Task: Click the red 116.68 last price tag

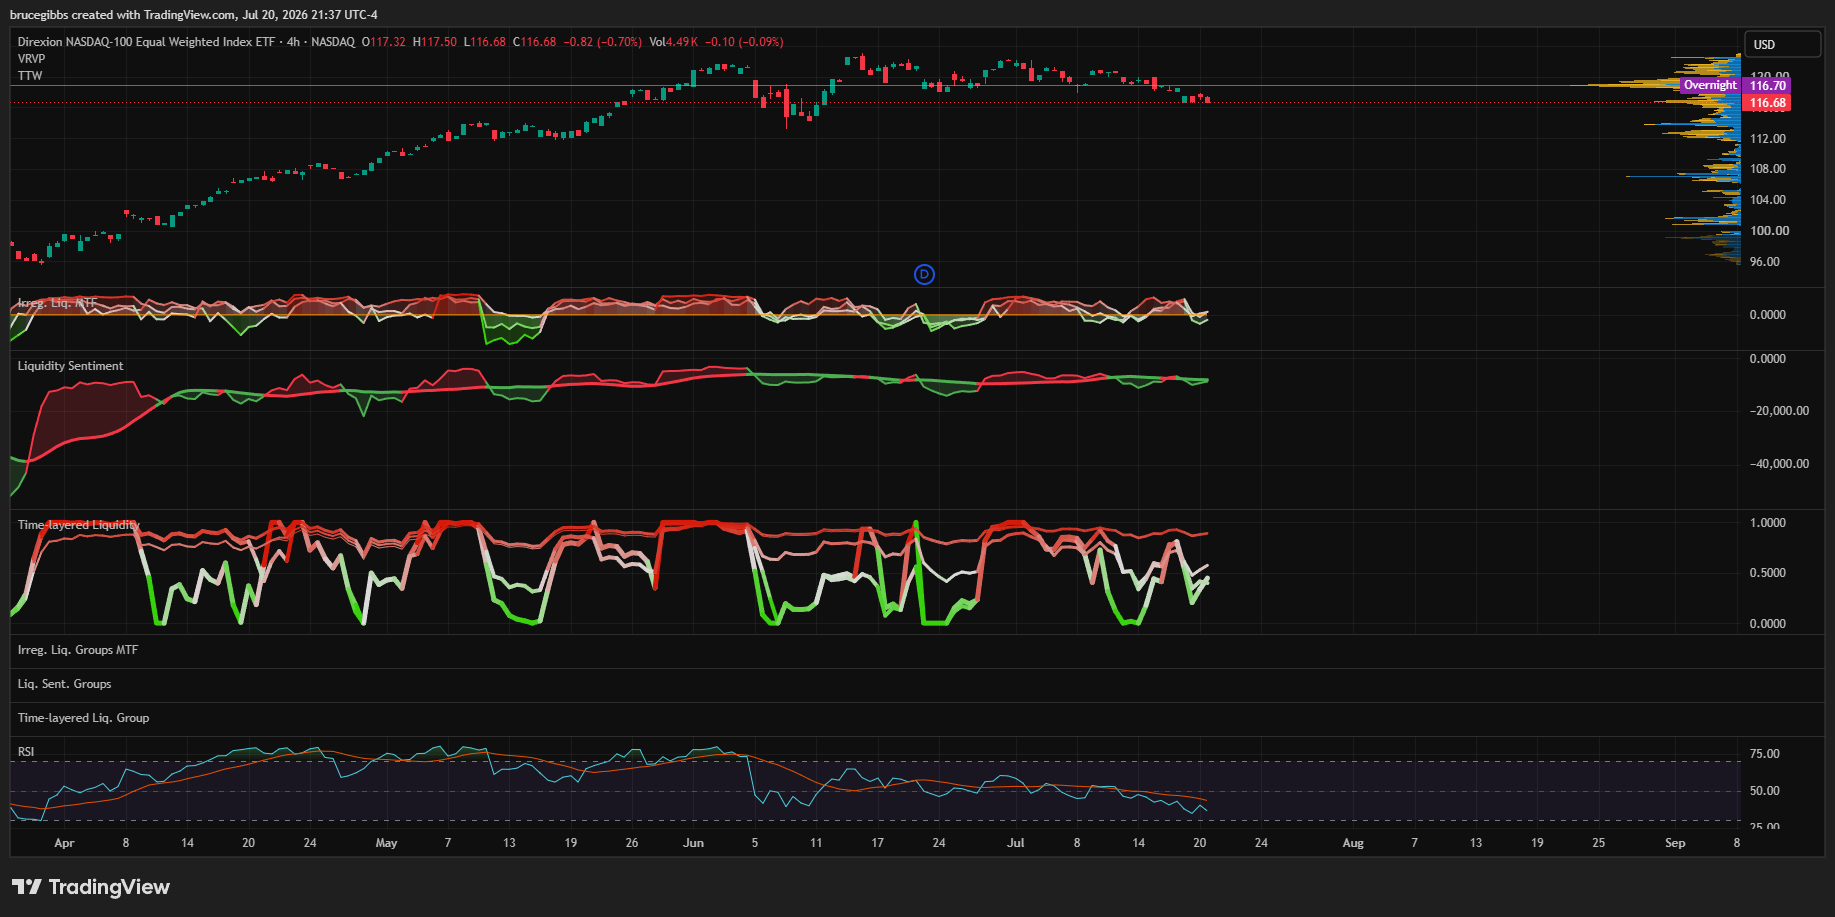Action: [x=1767, y=103]
